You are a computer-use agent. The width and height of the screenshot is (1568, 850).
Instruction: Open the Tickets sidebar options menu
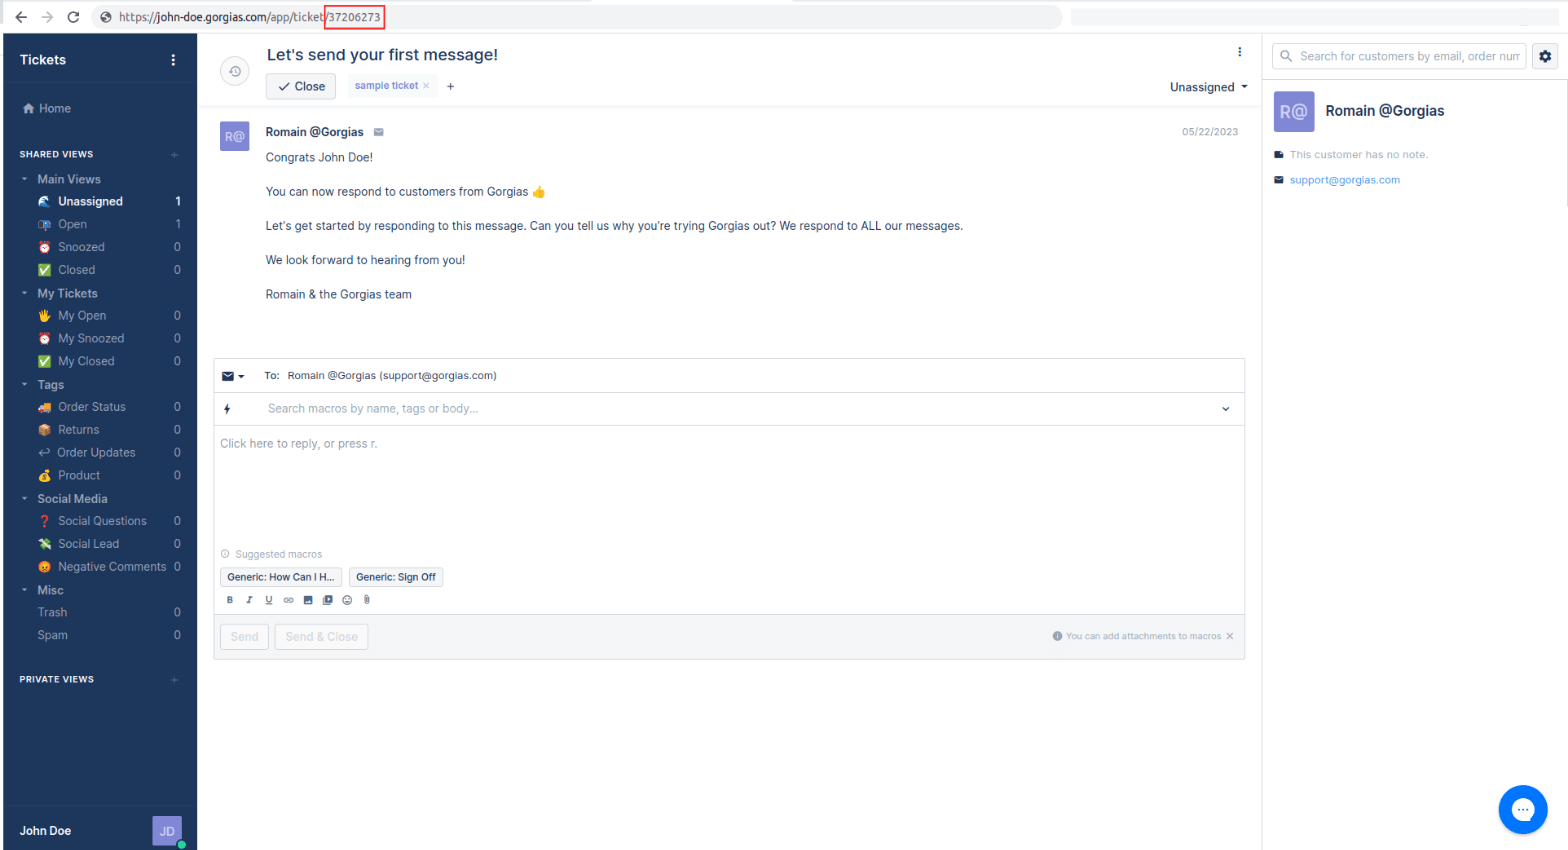point(173,60)
